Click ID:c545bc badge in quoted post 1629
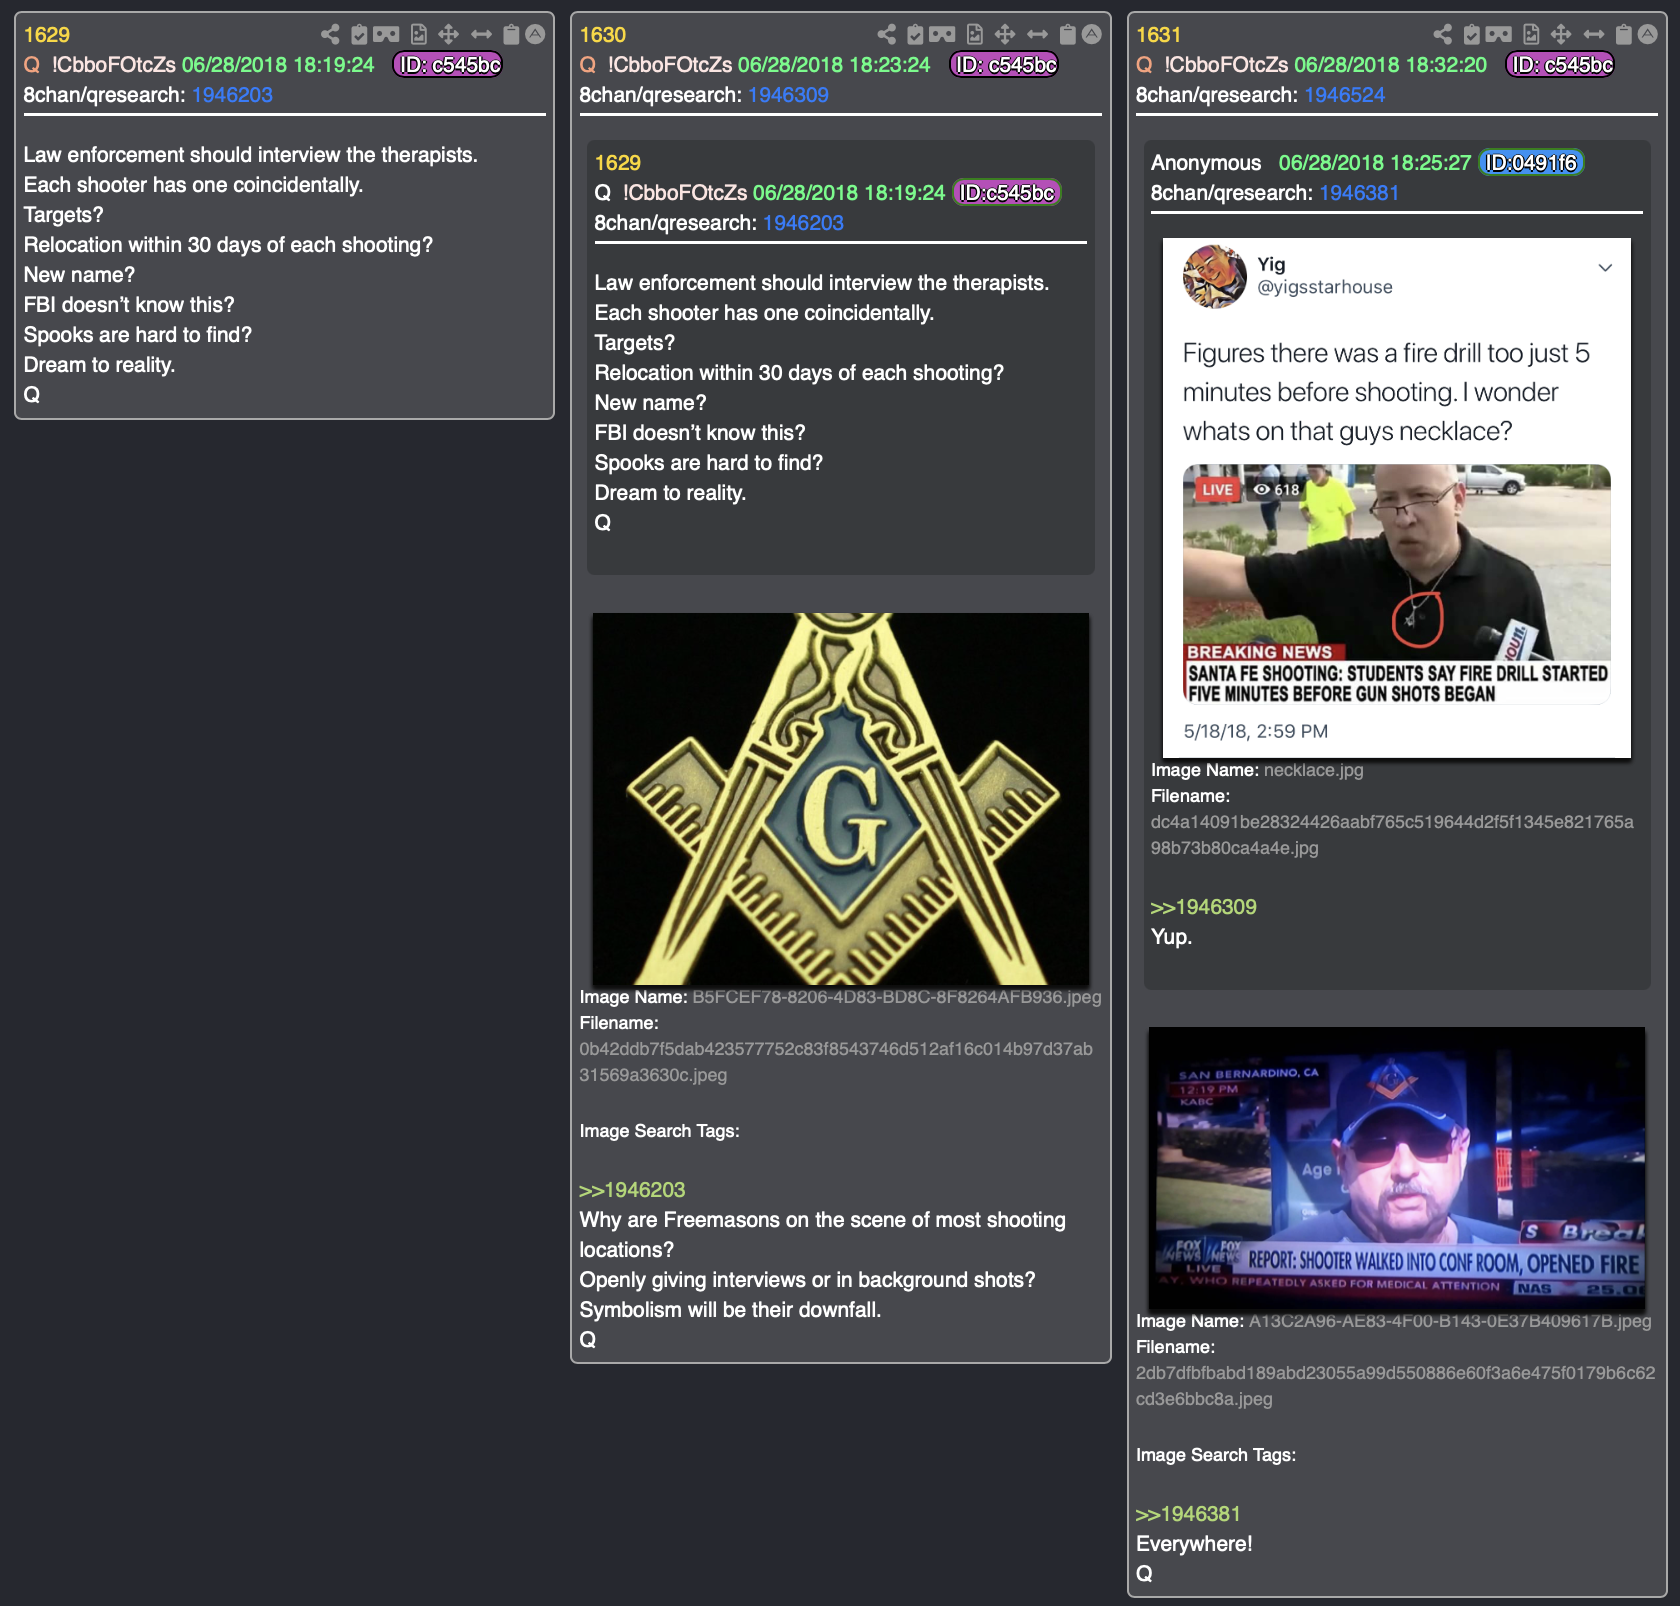Image resolution: width=1680 pixels, height=1606 pixels. tap(1007, 193)
